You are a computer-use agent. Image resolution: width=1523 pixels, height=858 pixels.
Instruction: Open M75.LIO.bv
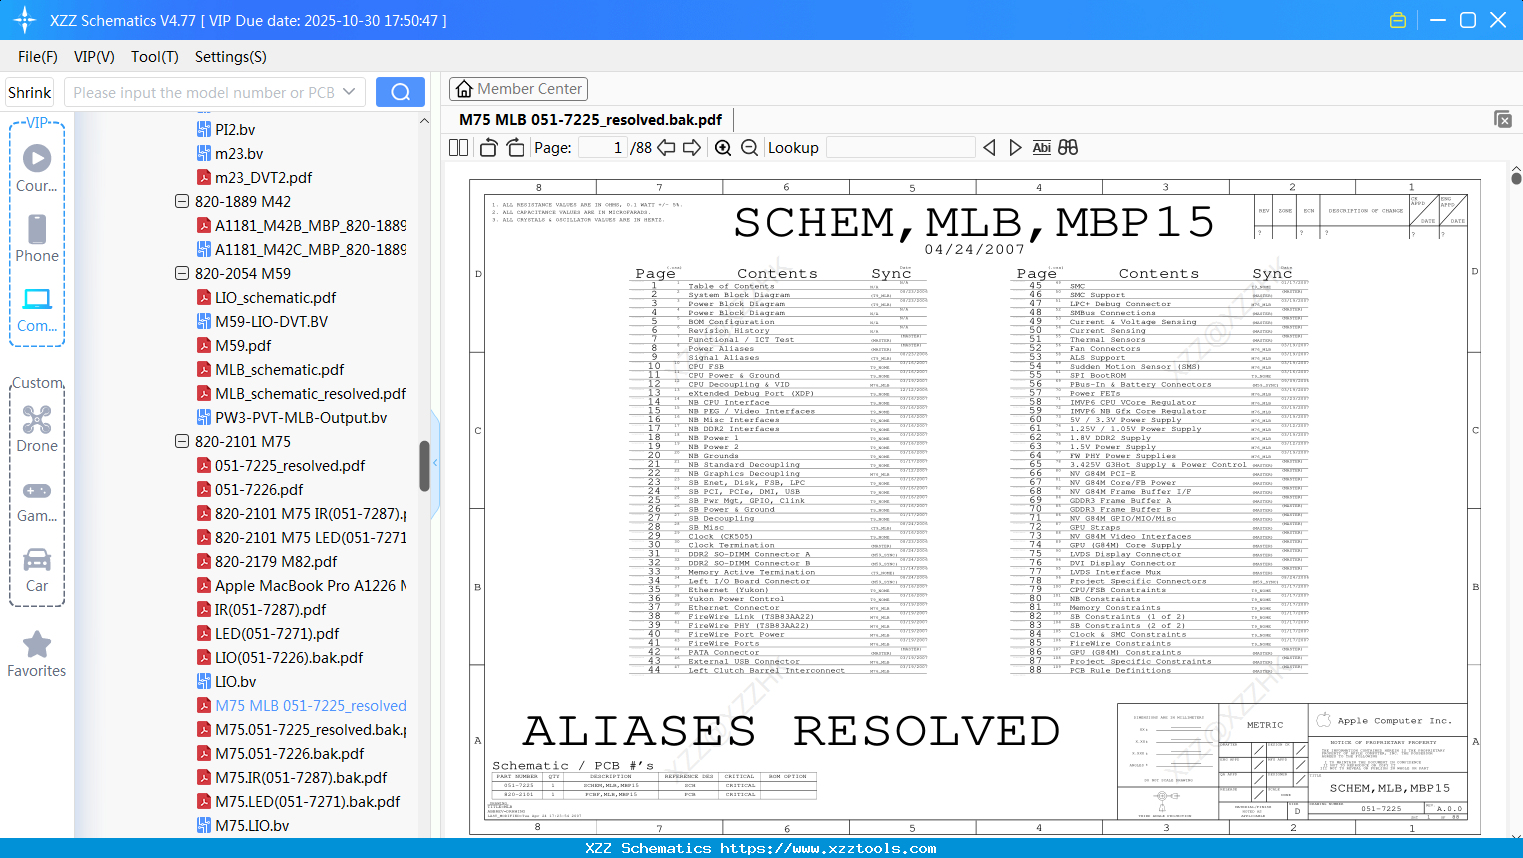(x=252, y=825)
